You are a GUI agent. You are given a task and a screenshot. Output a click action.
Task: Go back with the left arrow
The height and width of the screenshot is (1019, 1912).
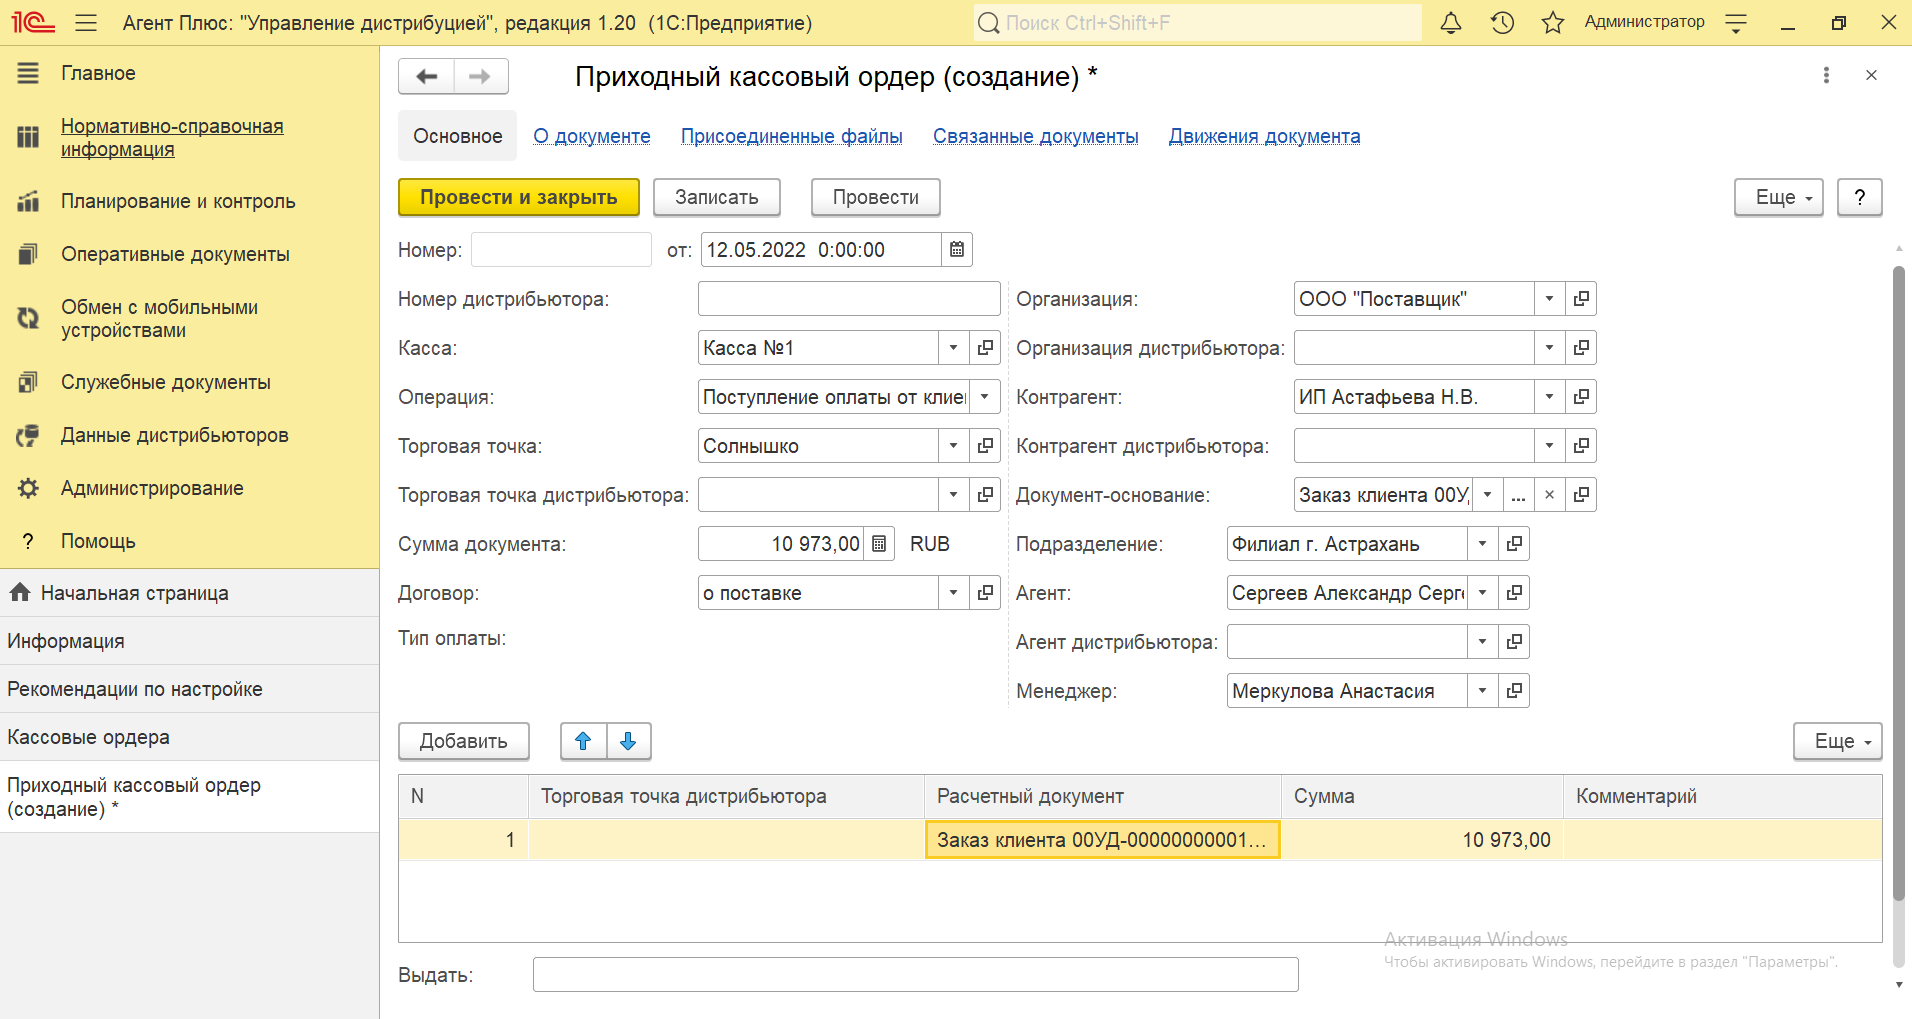(426, 76)
